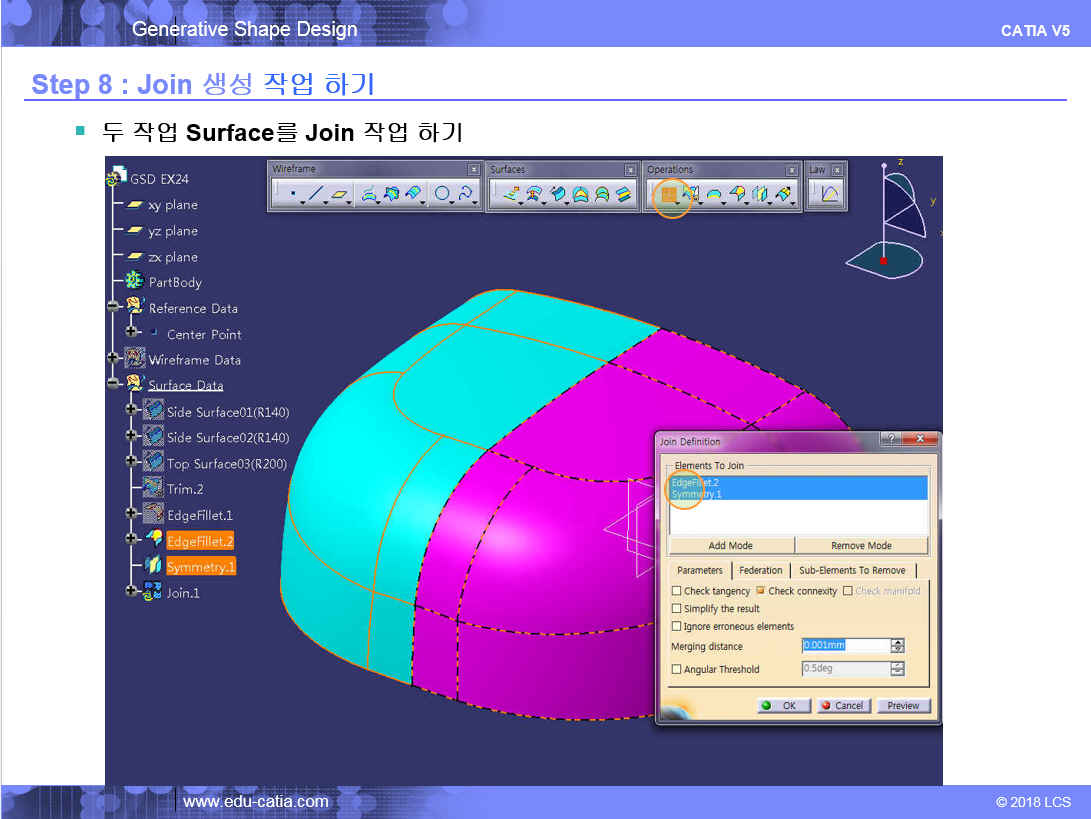Click the Circle tool in Wireframe toolbar
This screenshot has height=819, width=1091.
[441, 195]
